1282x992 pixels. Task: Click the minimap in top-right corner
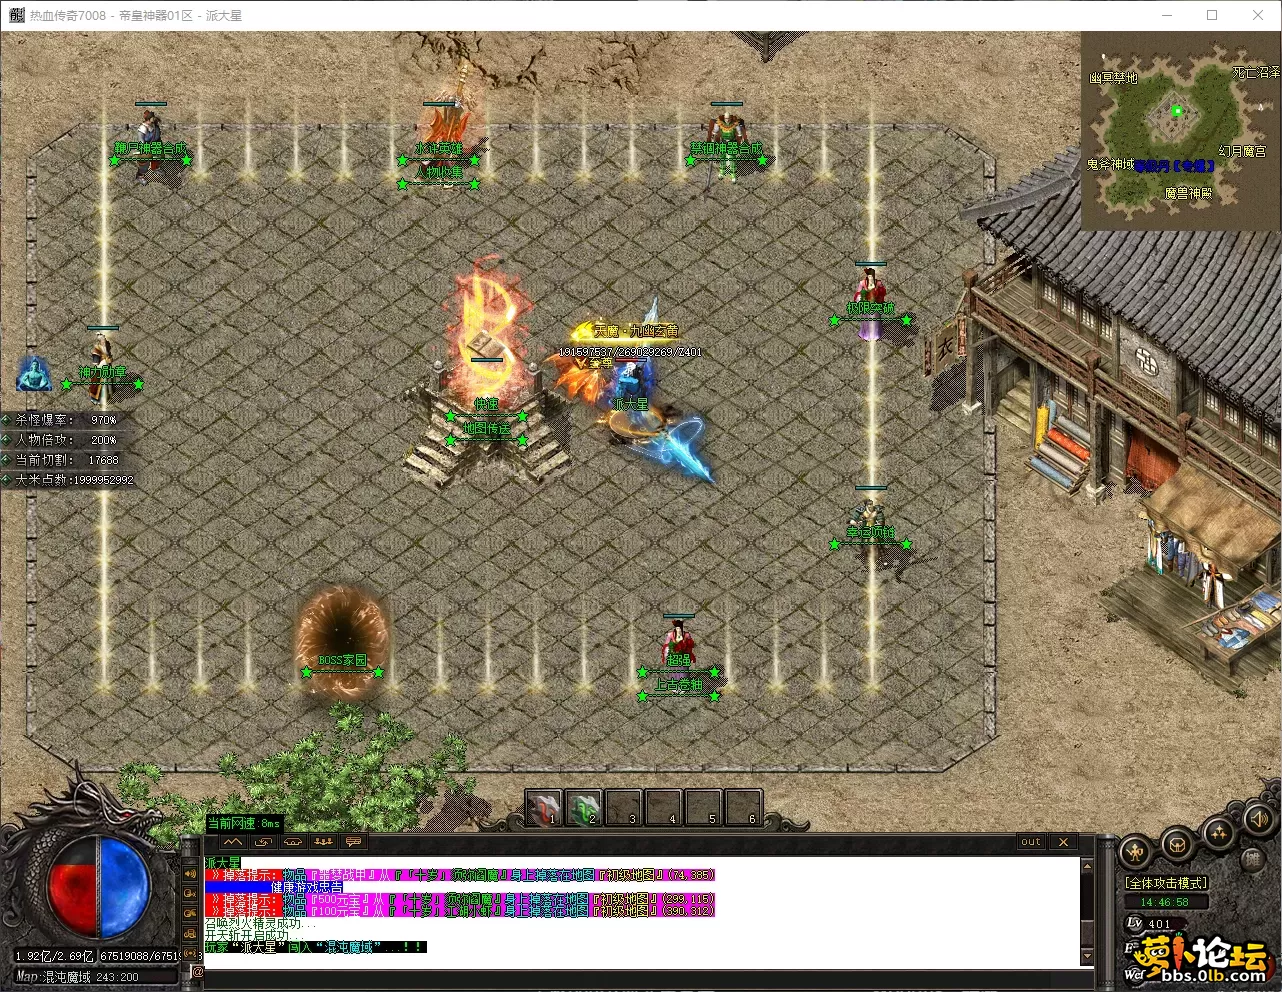coord(1180,131)
